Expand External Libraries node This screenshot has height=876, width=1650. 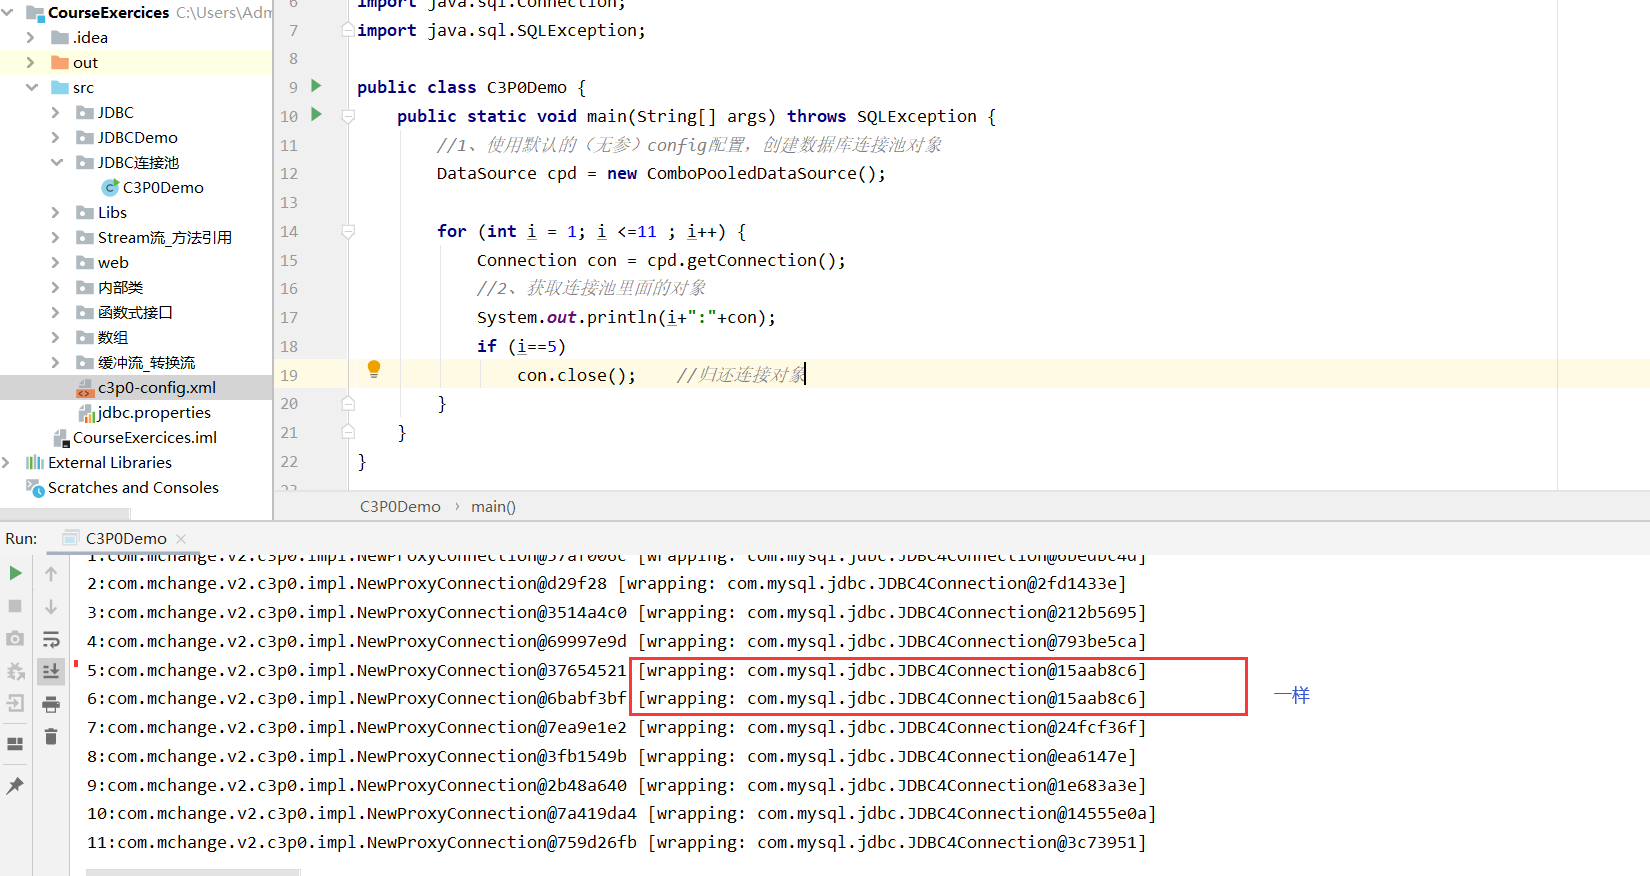click(x=6, y=462)
